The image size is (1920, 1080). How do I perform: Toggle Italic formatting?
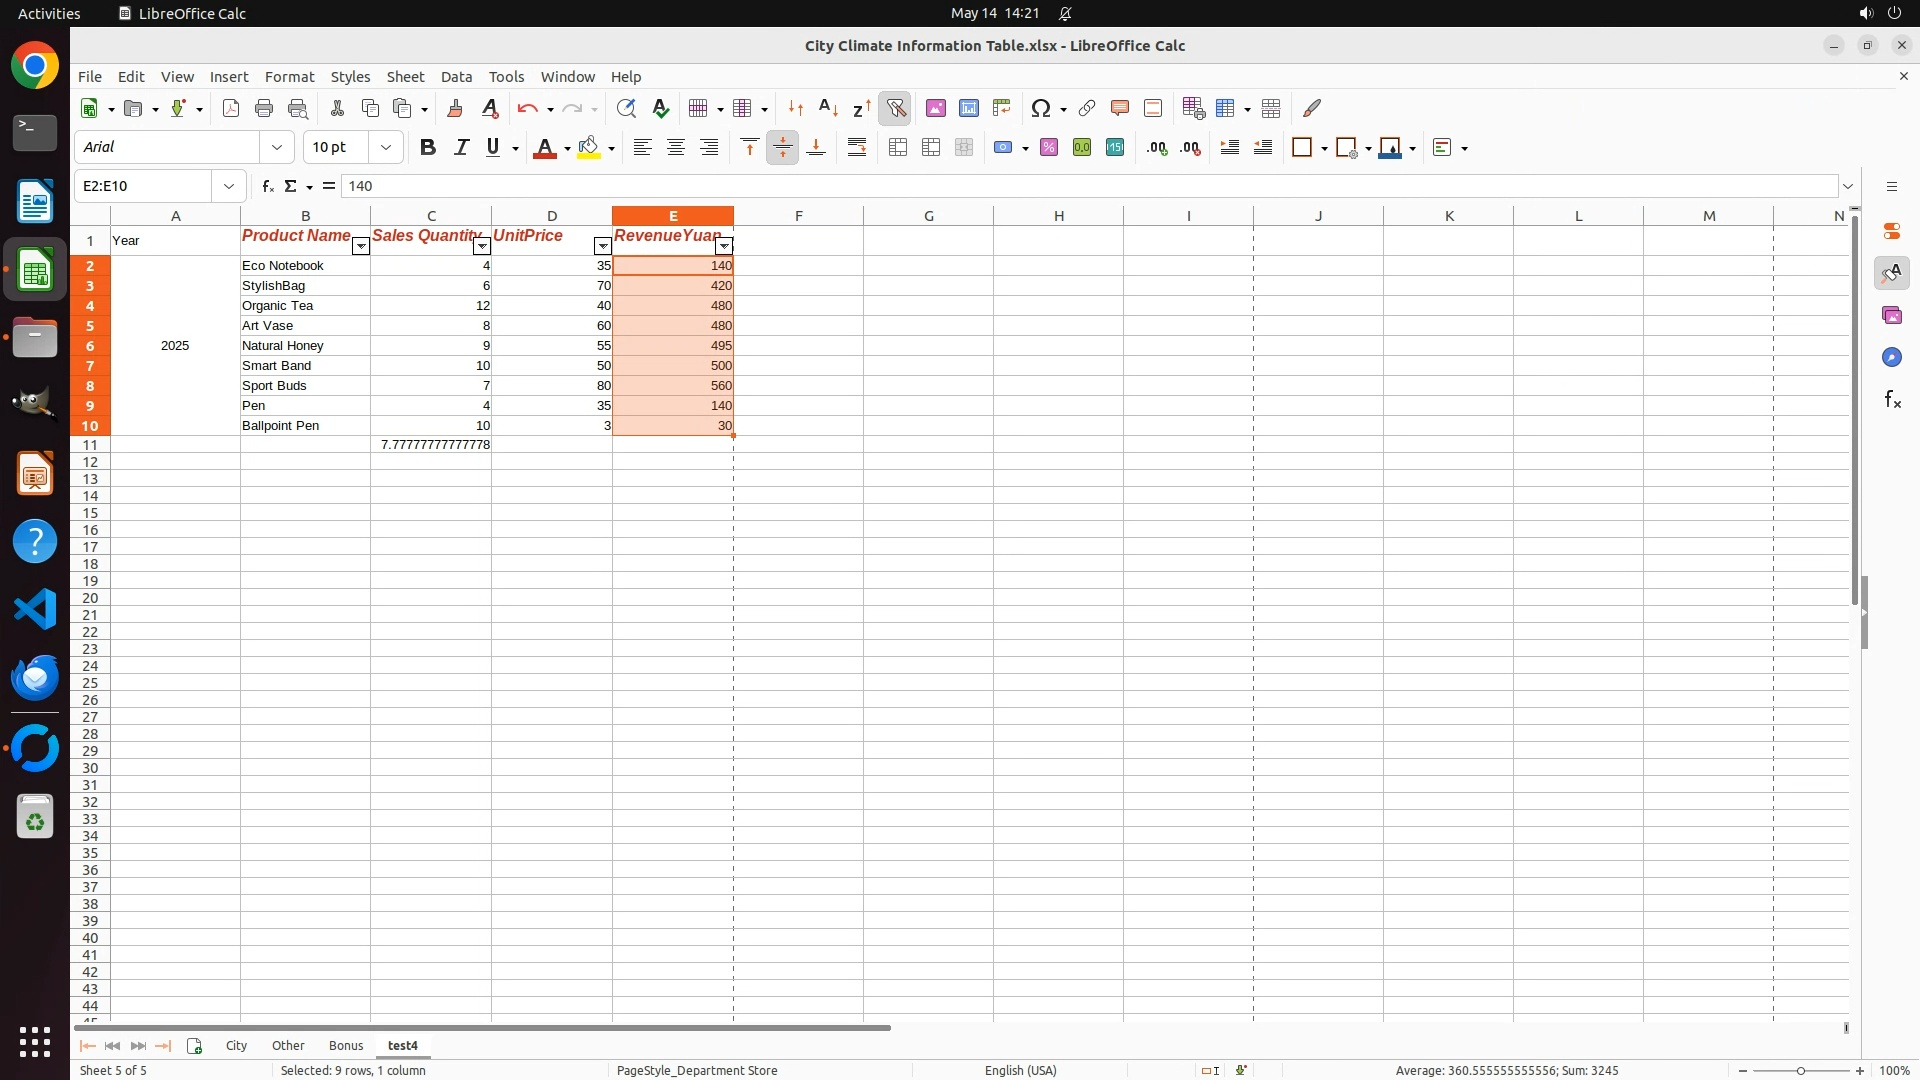click(461, 148)
